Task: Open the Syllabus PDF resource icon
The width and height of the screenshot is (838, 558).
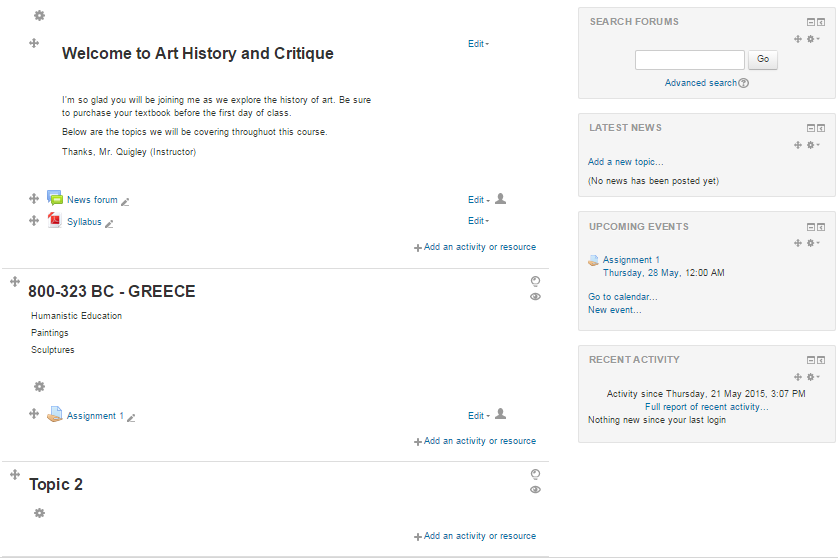Action: [x=55, y=221]
